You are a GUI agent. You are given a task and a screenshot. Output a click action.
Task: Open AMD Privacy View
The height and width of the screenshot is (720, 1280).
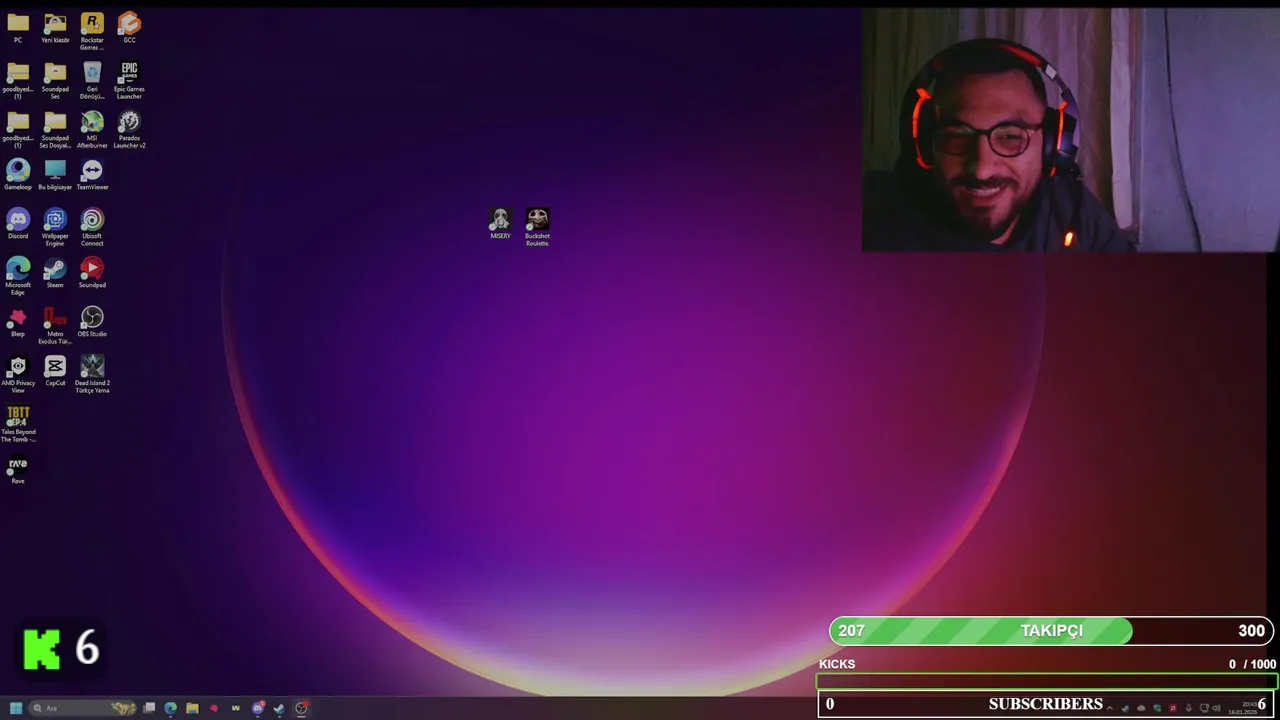[18, 374]
